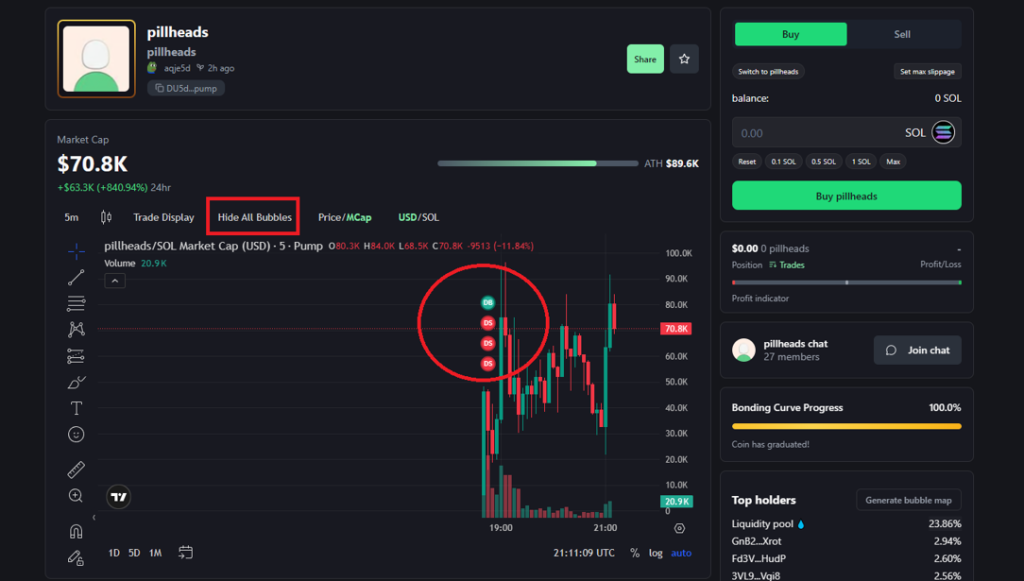Generate bubble map of top holders
Image resolution: width=1024 pixels, height=581 pixels.
coord(908,500)
